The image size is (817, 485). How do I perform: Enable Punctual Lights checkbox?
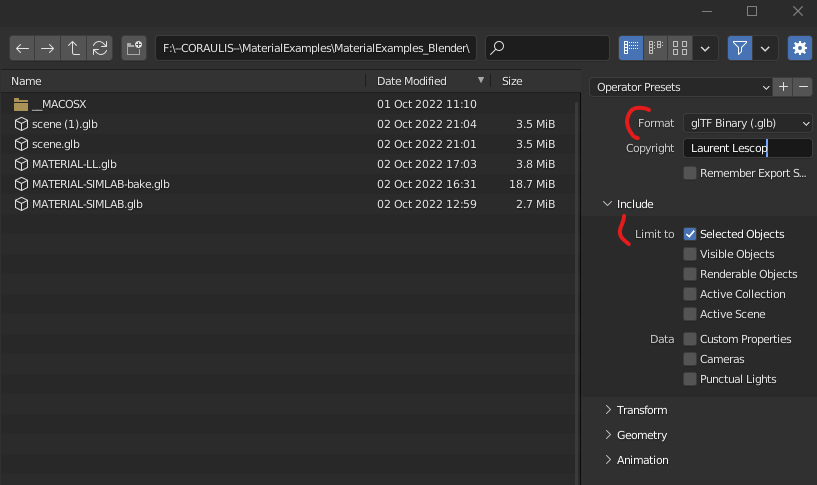690,379
